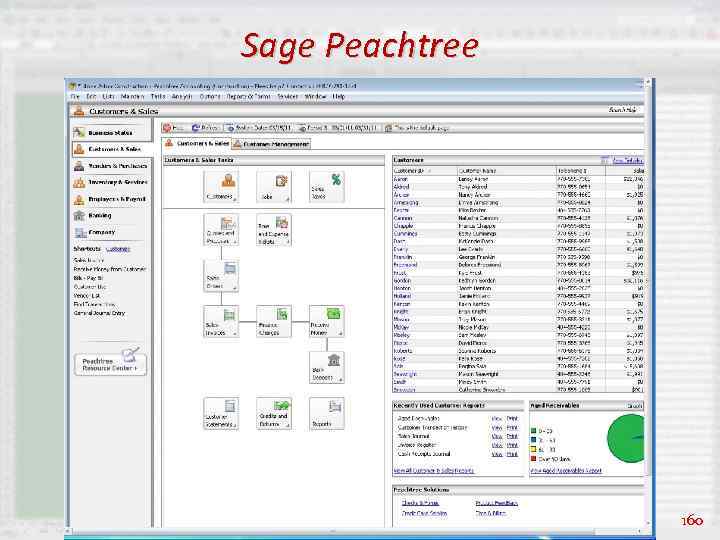Open customer ID Gordon link
The width and height of the screenshot is (720, 540).
402,281
